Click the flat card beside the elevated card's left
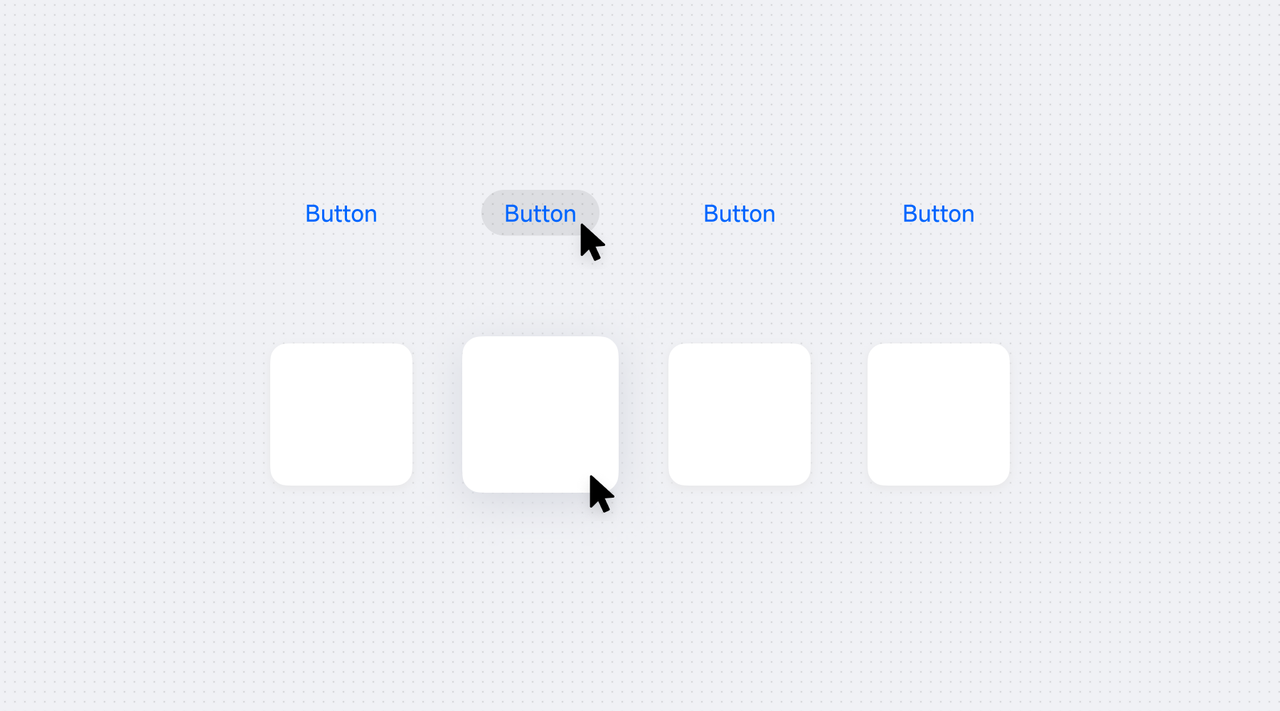Viewport: 1280px width, 711px height. pos(341,415)
